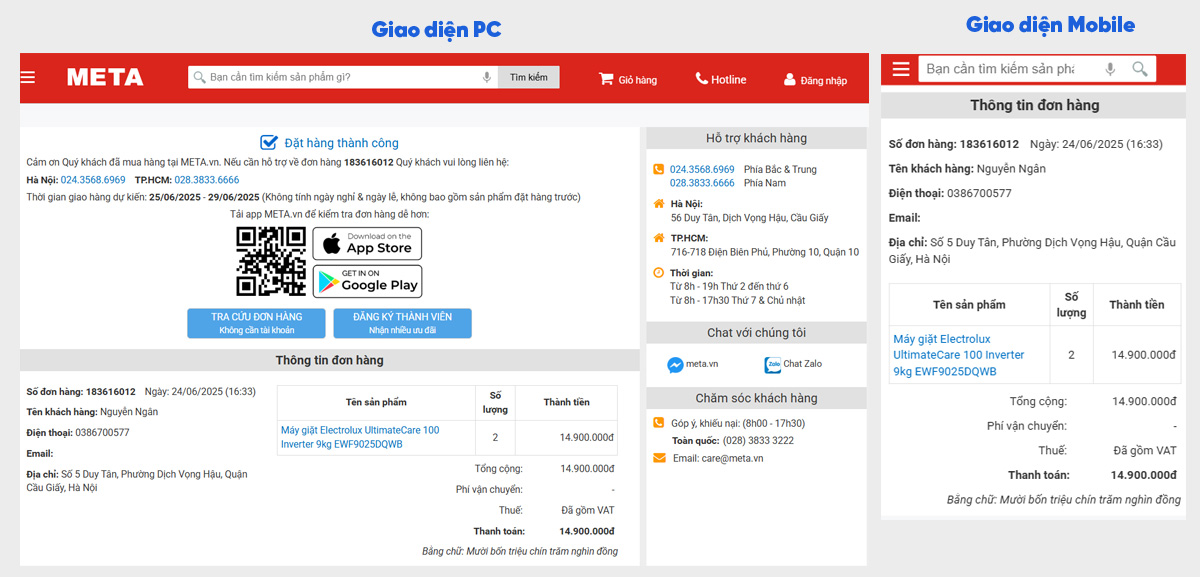This screenshot has width=1200, height=577.
Task: Click the magnifier icon in mobile search box
Action: [x=1140, y=69]
